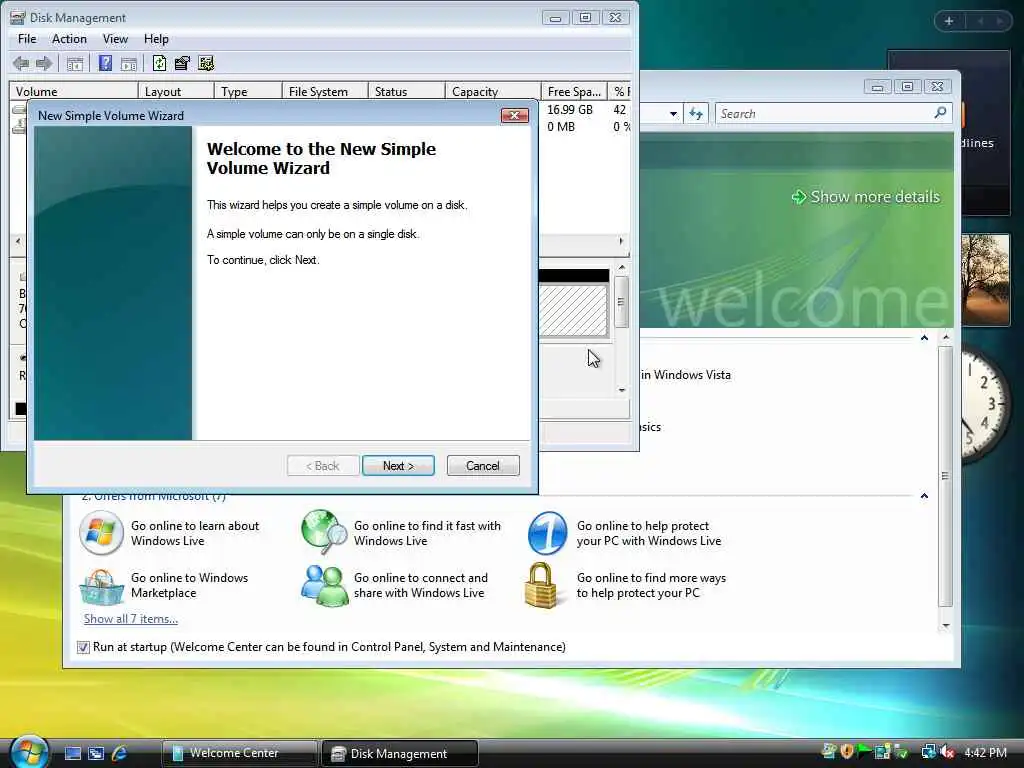The height and width of the screenshot is (768, 1024).
Task: Open Go online to connect and share with Windows Live
Action: tap(394, 585)
